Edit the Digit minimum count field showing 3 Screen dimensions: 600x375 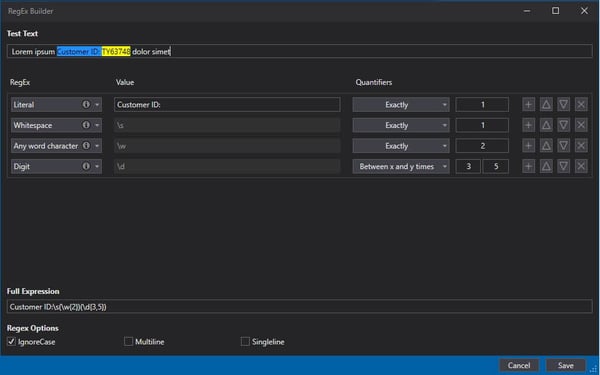[468, 166]
